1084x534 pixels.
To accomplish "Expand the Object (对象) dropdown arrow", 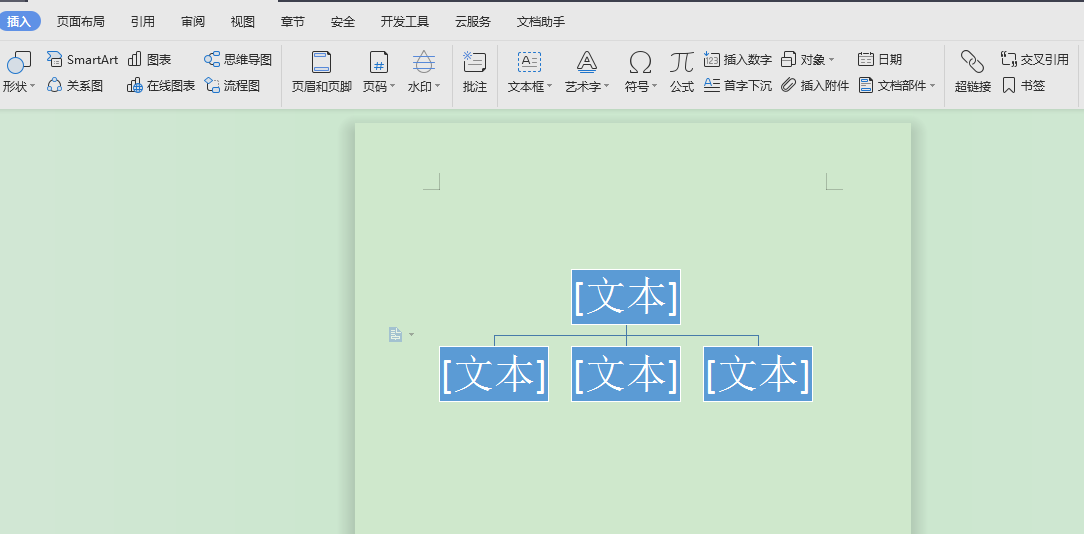I will tap(831, 60).
